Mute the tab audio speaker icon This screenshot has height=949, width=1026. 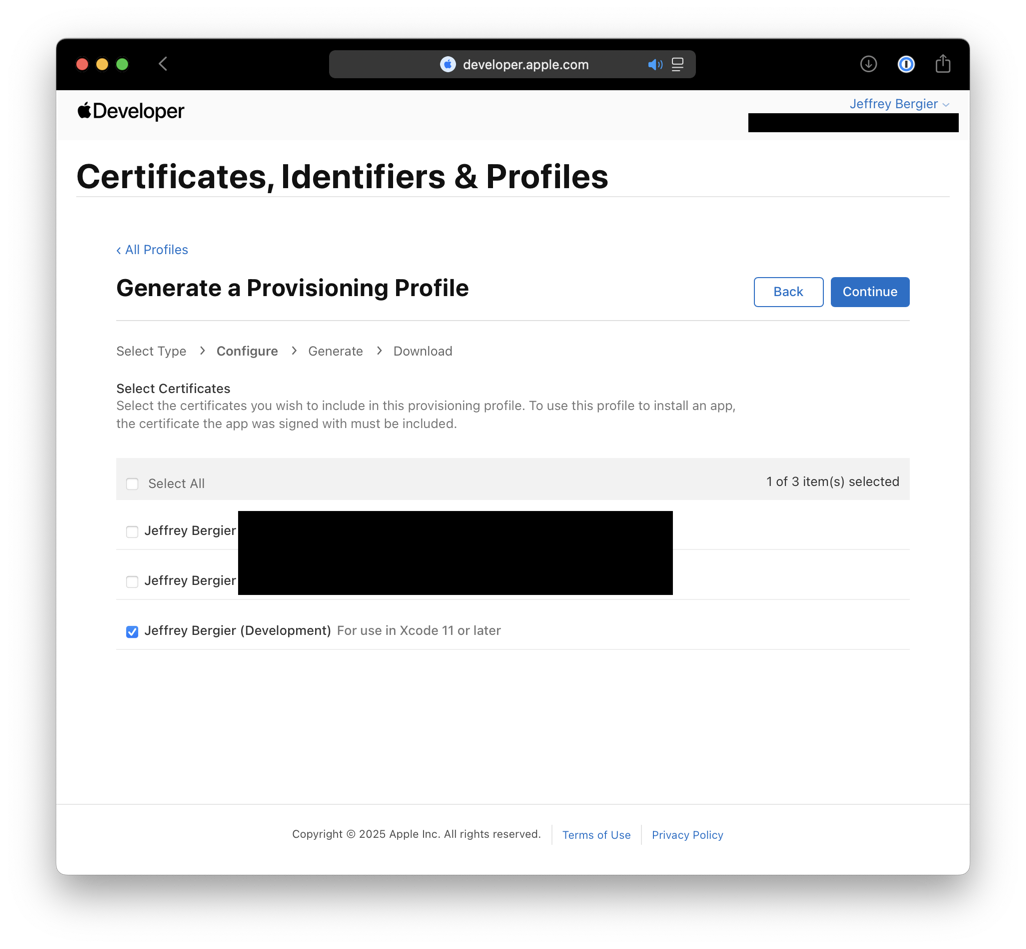[655, 65]
